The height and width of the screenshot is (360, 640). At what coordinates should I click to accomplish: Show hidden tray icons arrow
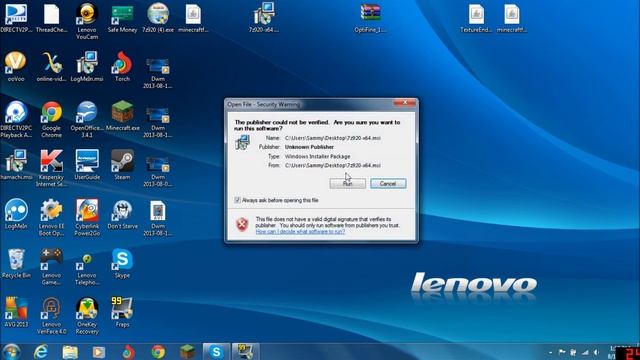click(550, 352)
